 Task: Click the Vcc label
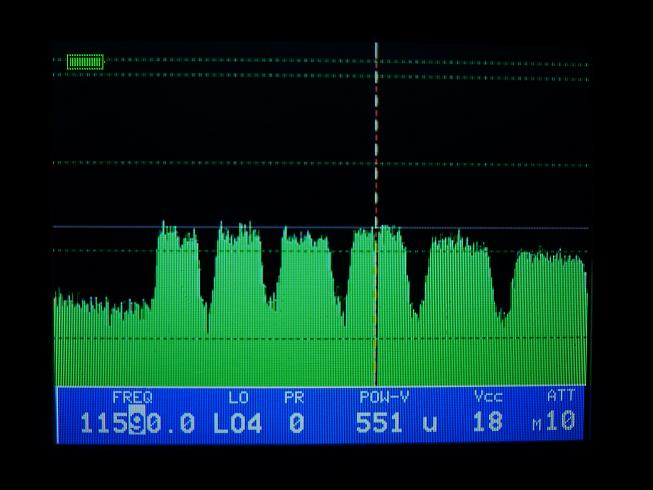click(488, 397)
